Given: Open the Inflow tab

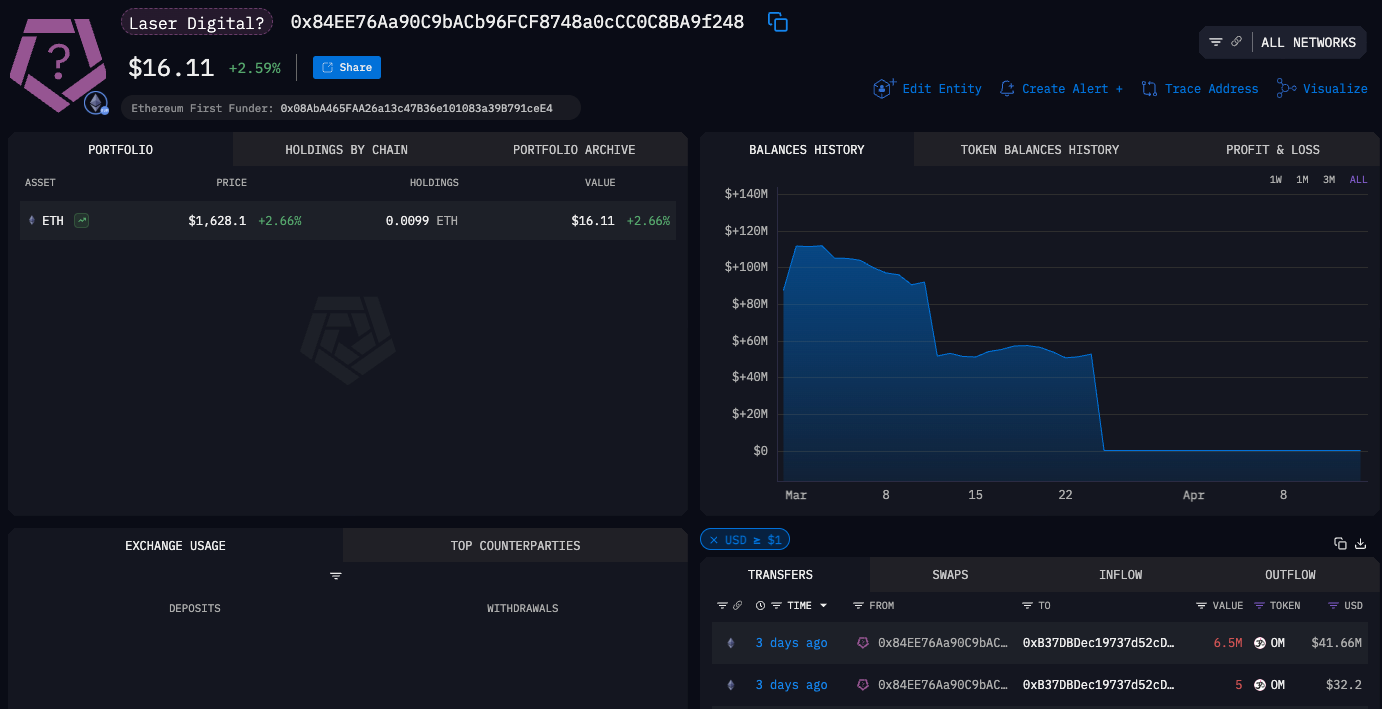Looking at the screenshot, I should [1120, 574].
